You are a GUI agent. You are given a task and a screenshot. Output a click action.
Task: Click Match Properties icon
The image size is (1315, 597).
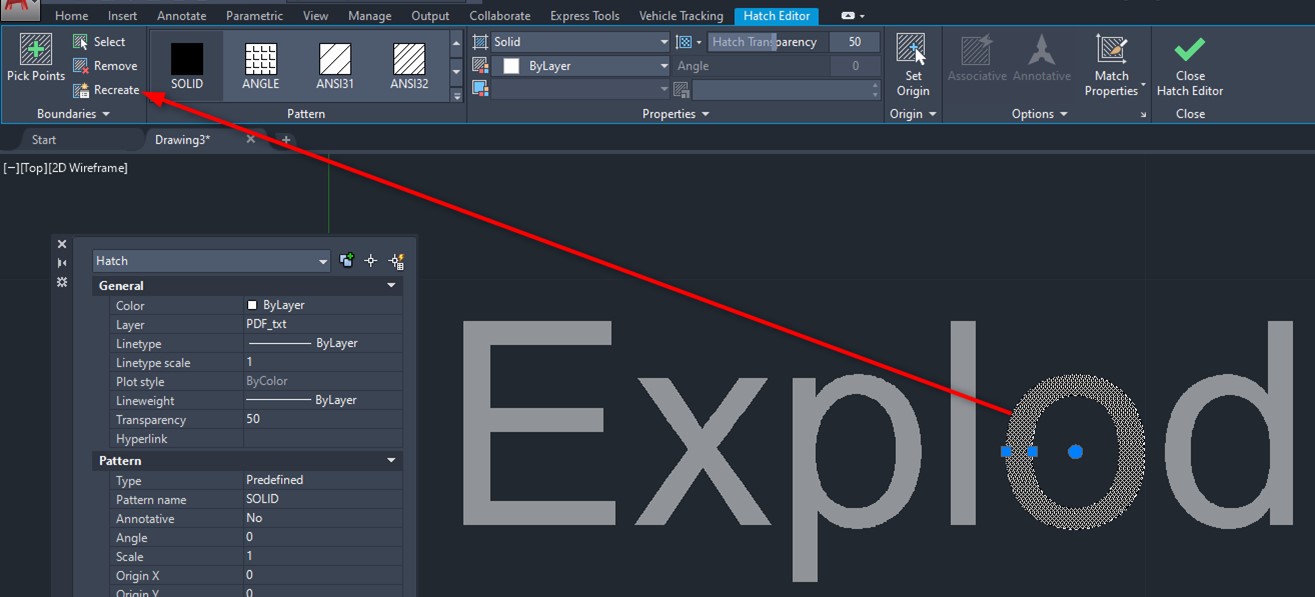1111,64
